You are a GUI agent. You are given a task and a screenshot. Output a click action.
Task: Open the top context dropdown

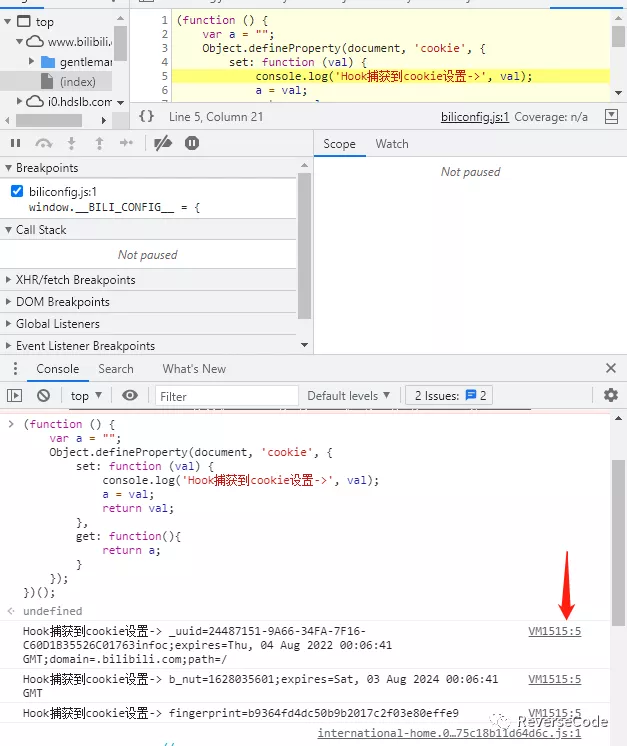click(x=86, y=395)
